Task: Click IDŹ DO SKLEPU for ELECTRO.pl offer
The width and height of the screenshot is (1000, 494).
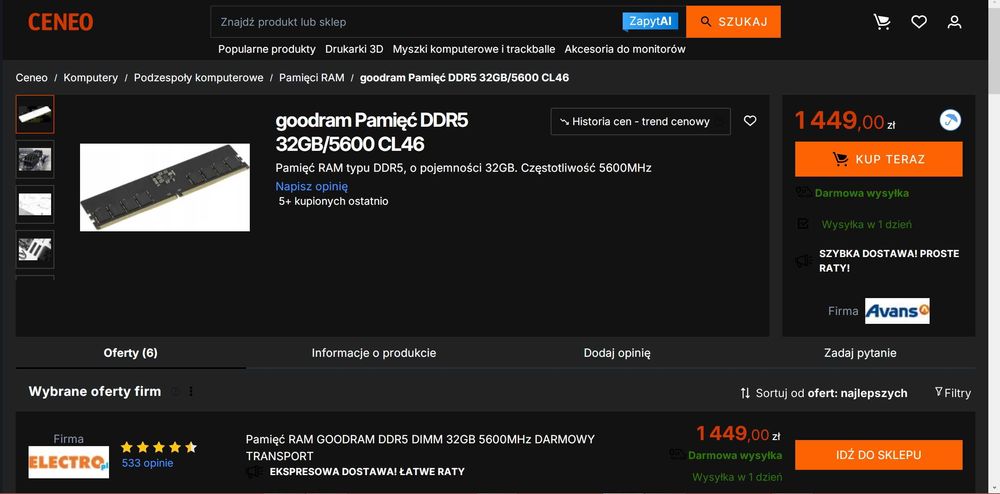Action: (x=878, y=455)
